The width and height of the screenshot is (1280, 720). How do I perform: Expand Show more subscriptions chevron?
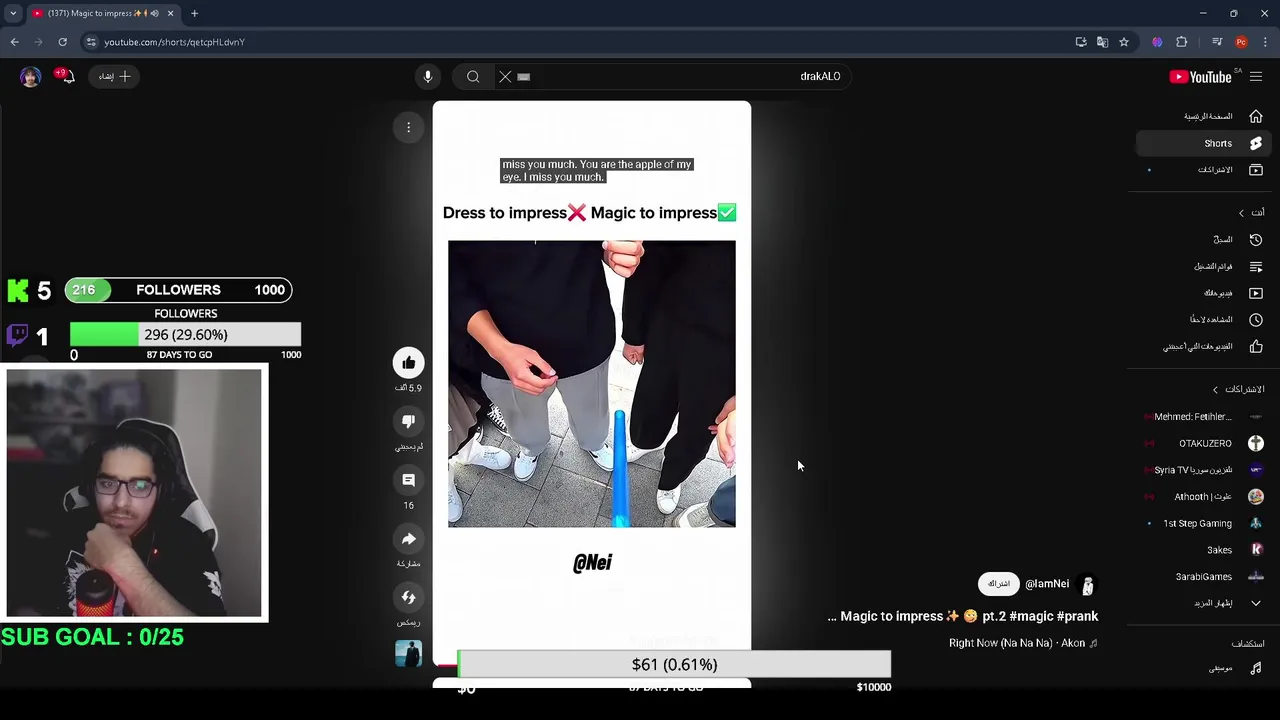coord(1256,603)
